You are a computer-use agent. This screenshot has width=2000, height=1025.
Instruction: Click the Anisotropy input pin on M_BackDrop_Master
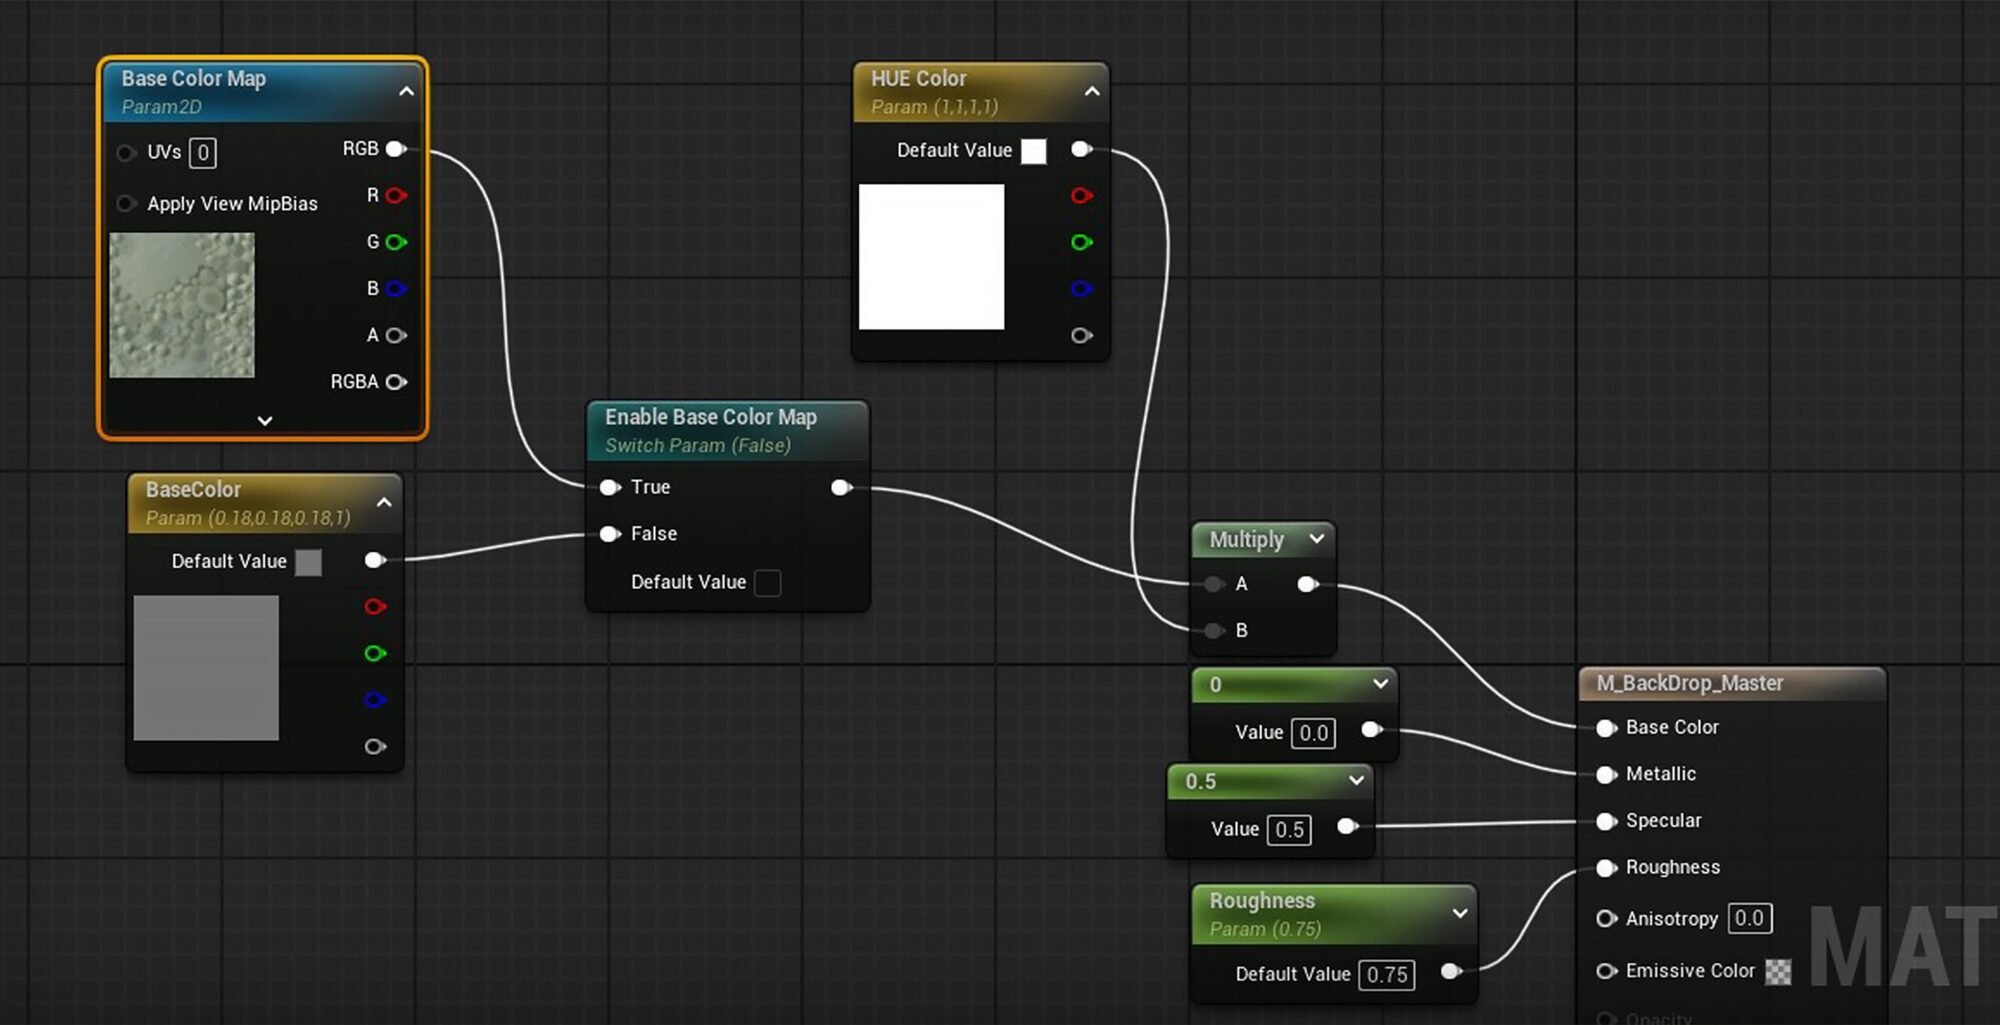coord(1606,918)
